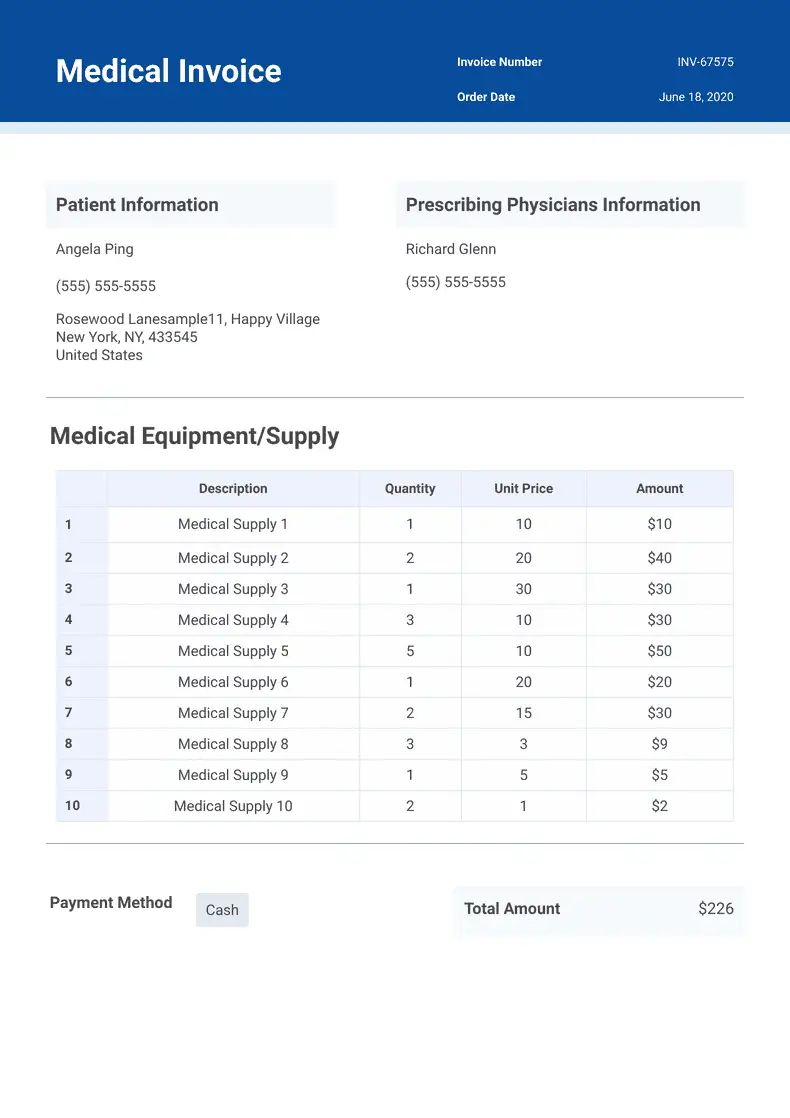Select the invoice number INV-67575
790x1118 pixels.
[x=705, y=62]
